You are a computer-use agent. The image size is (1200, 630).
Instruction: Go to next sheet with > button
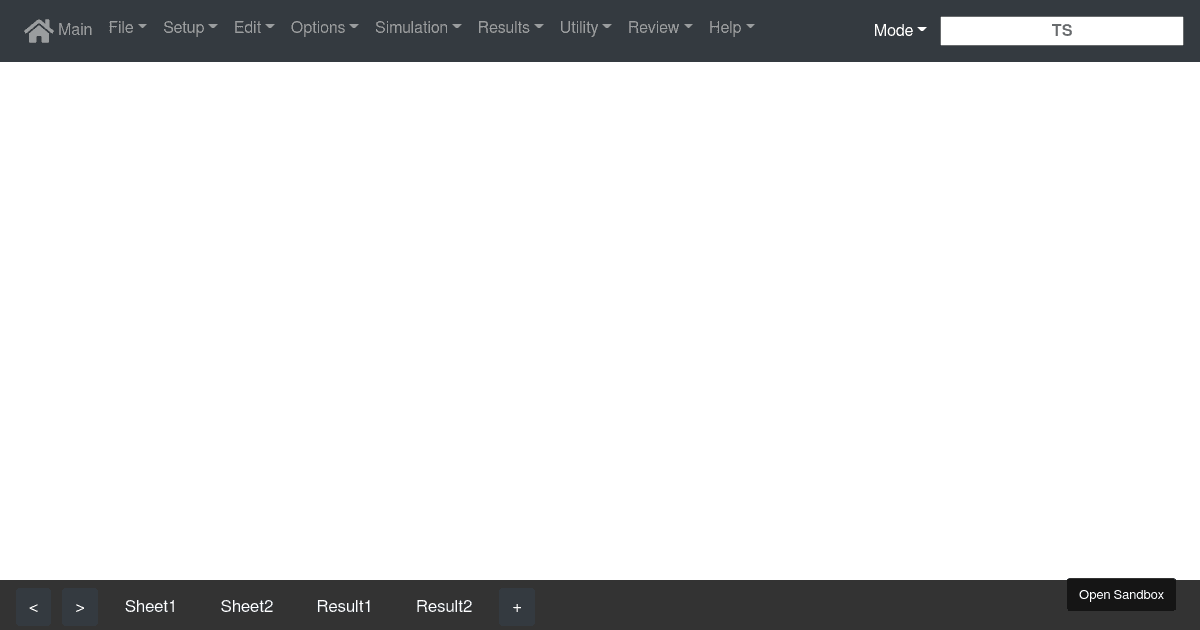point(80,607)
